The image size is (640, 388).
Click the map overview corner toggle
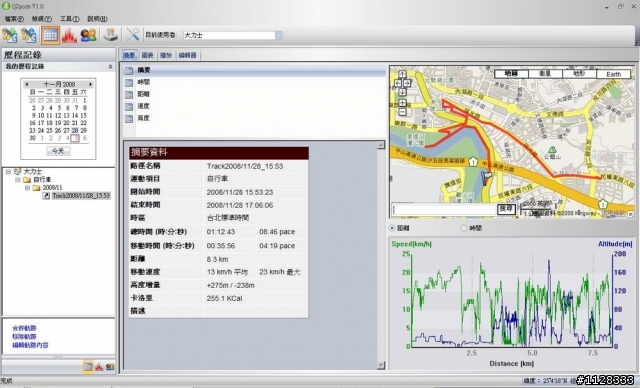(x=631, y=214)
